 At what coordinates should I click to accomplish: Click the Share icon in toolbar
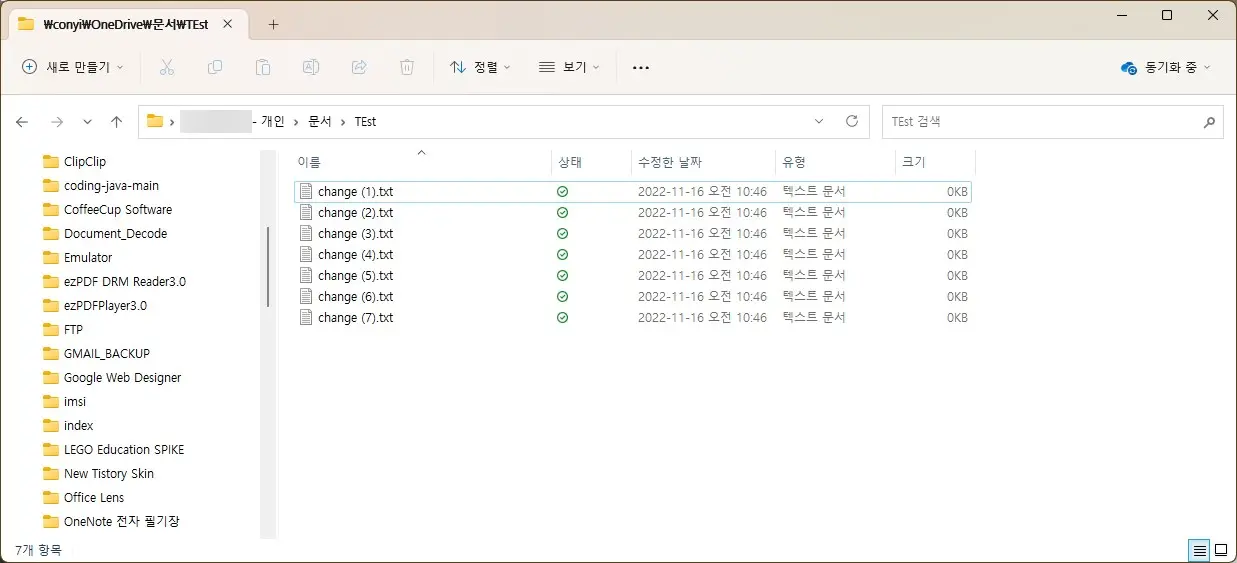coord(359,67)
